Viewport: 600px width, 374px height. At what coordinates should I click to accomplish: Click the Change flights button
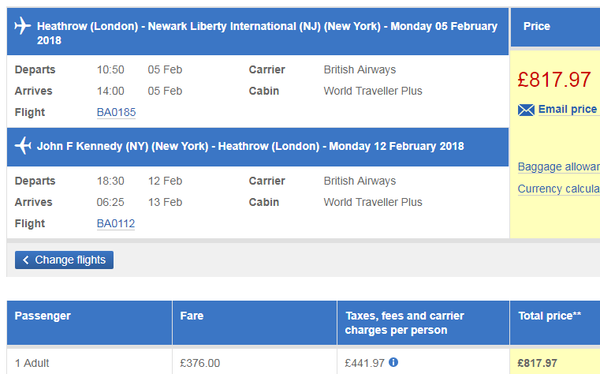(64, 260)
